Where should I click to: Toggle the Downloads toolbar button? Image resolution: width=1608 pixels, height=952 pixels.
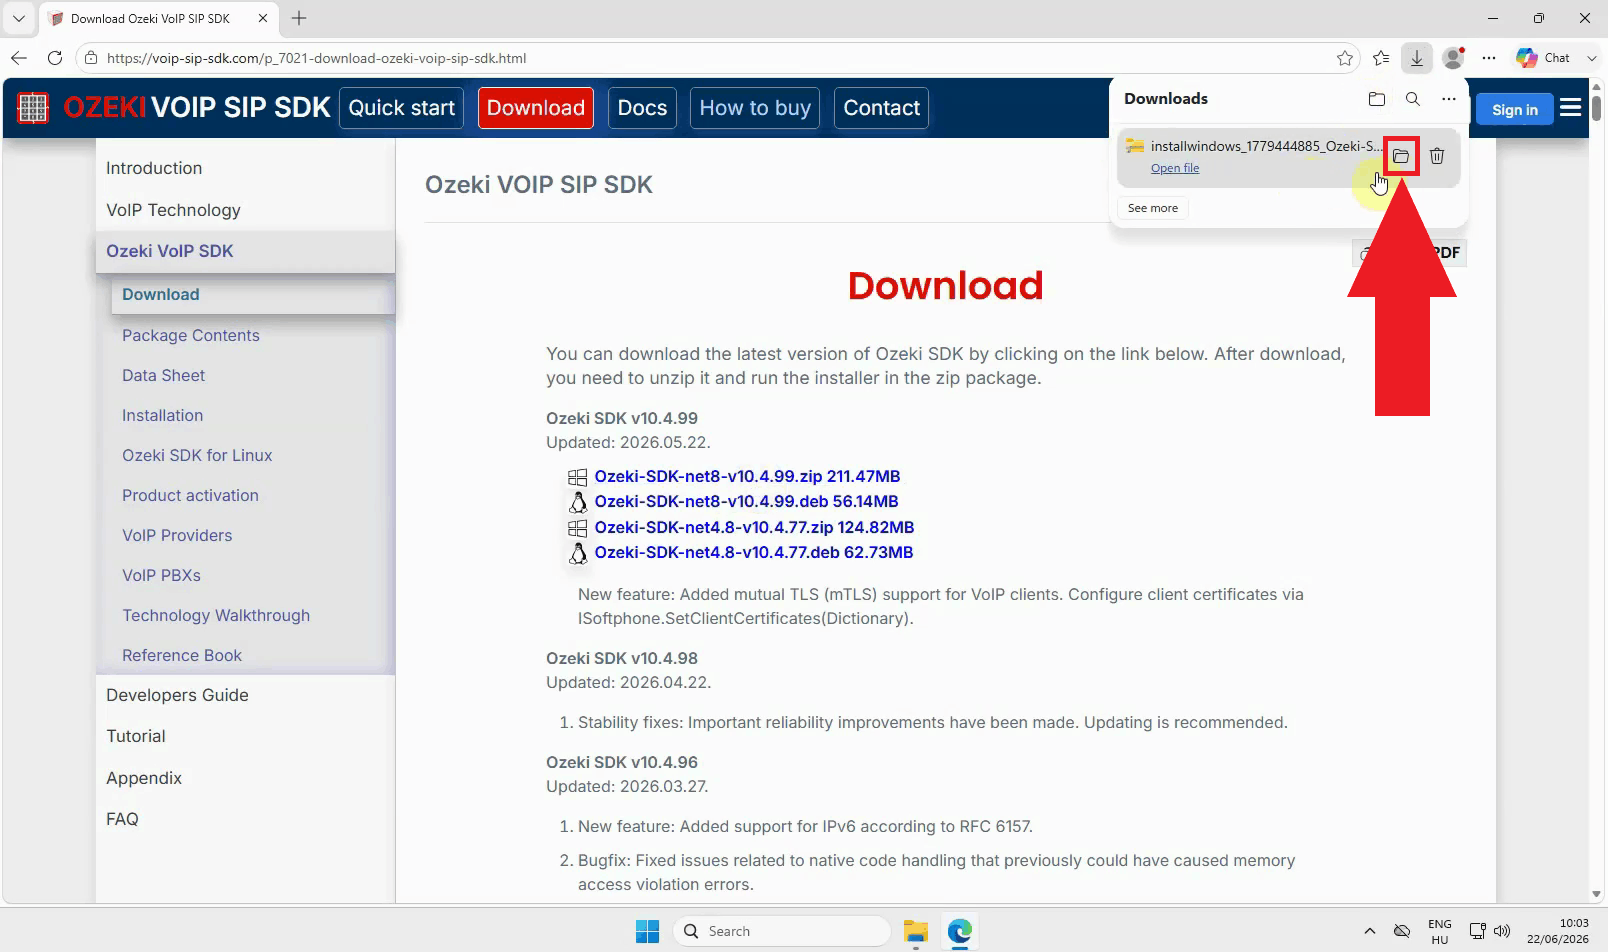[x=1417, y=58]
